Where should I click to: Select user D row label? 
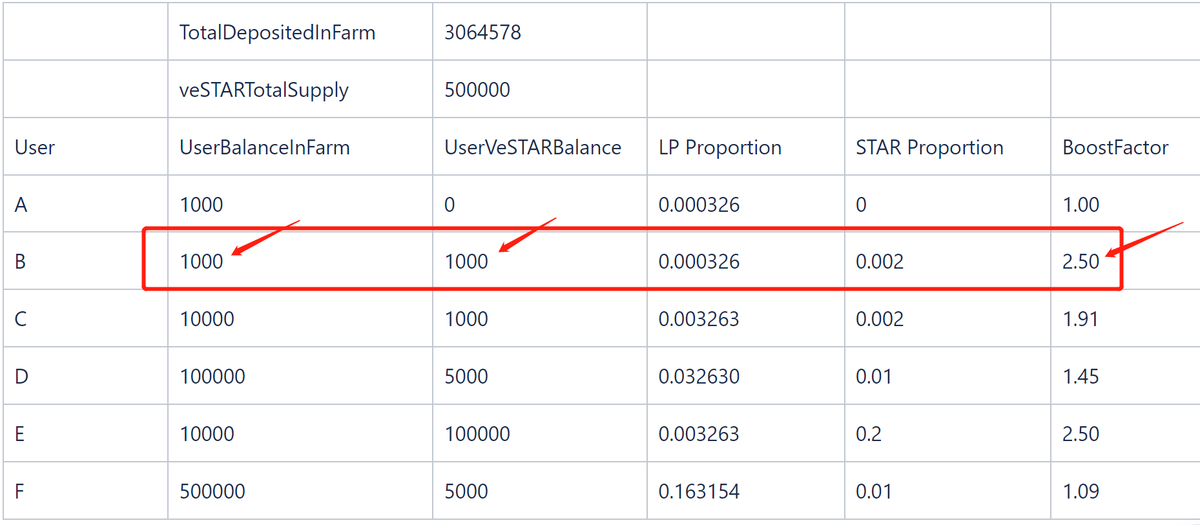coord(22,376)
